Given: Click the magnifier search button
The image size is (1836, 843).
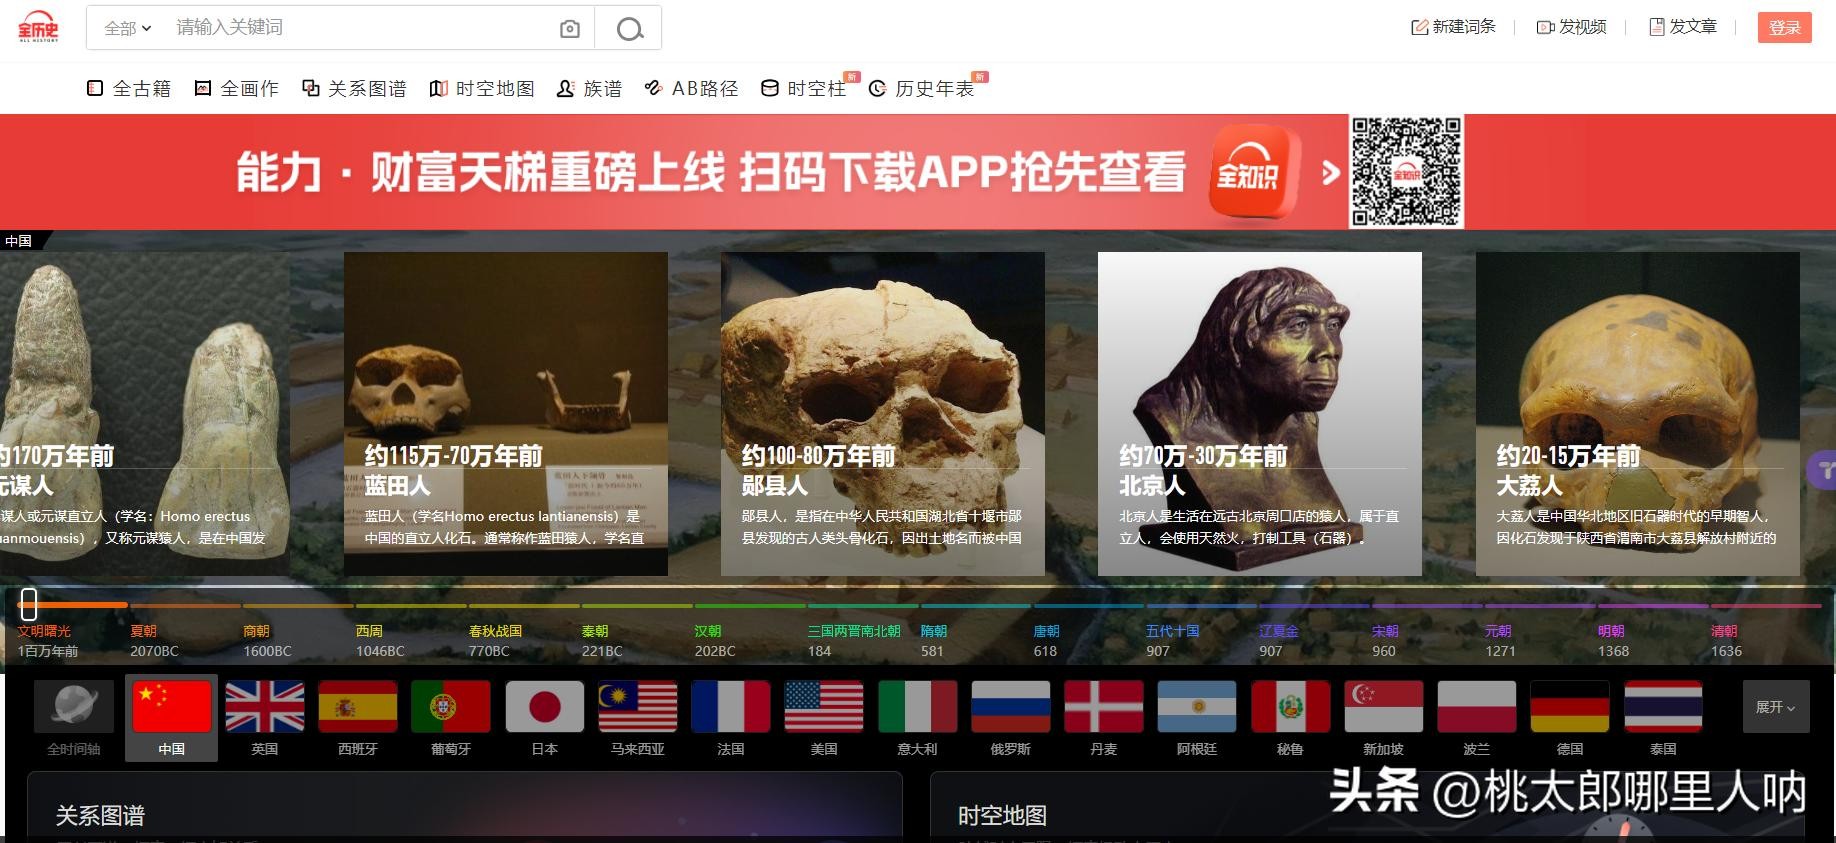Looking at the screenshot, I should click(x=629, y=29).
